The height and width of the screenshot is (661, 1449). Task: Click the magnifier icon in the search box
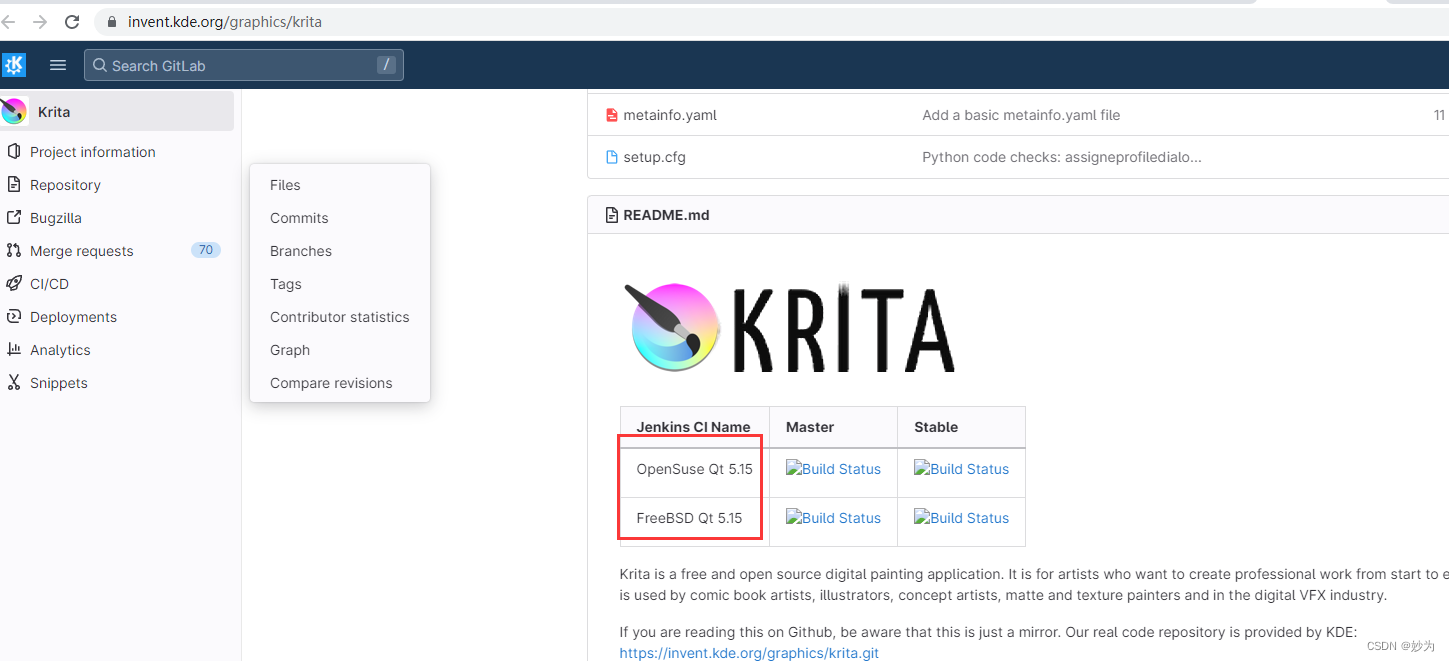pos(100,66)
